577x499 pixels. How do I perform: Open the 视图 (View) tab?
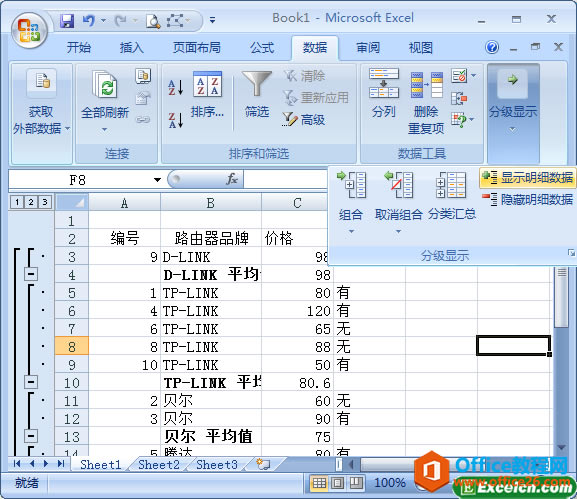point(421,47)
